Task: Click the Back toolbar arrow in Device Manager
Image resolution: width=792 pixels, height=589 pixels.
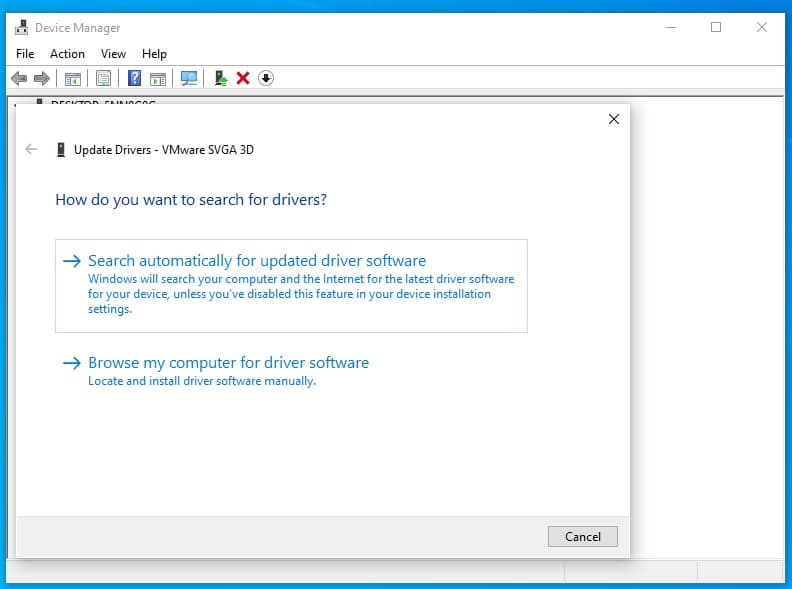Action: point(19,78)
